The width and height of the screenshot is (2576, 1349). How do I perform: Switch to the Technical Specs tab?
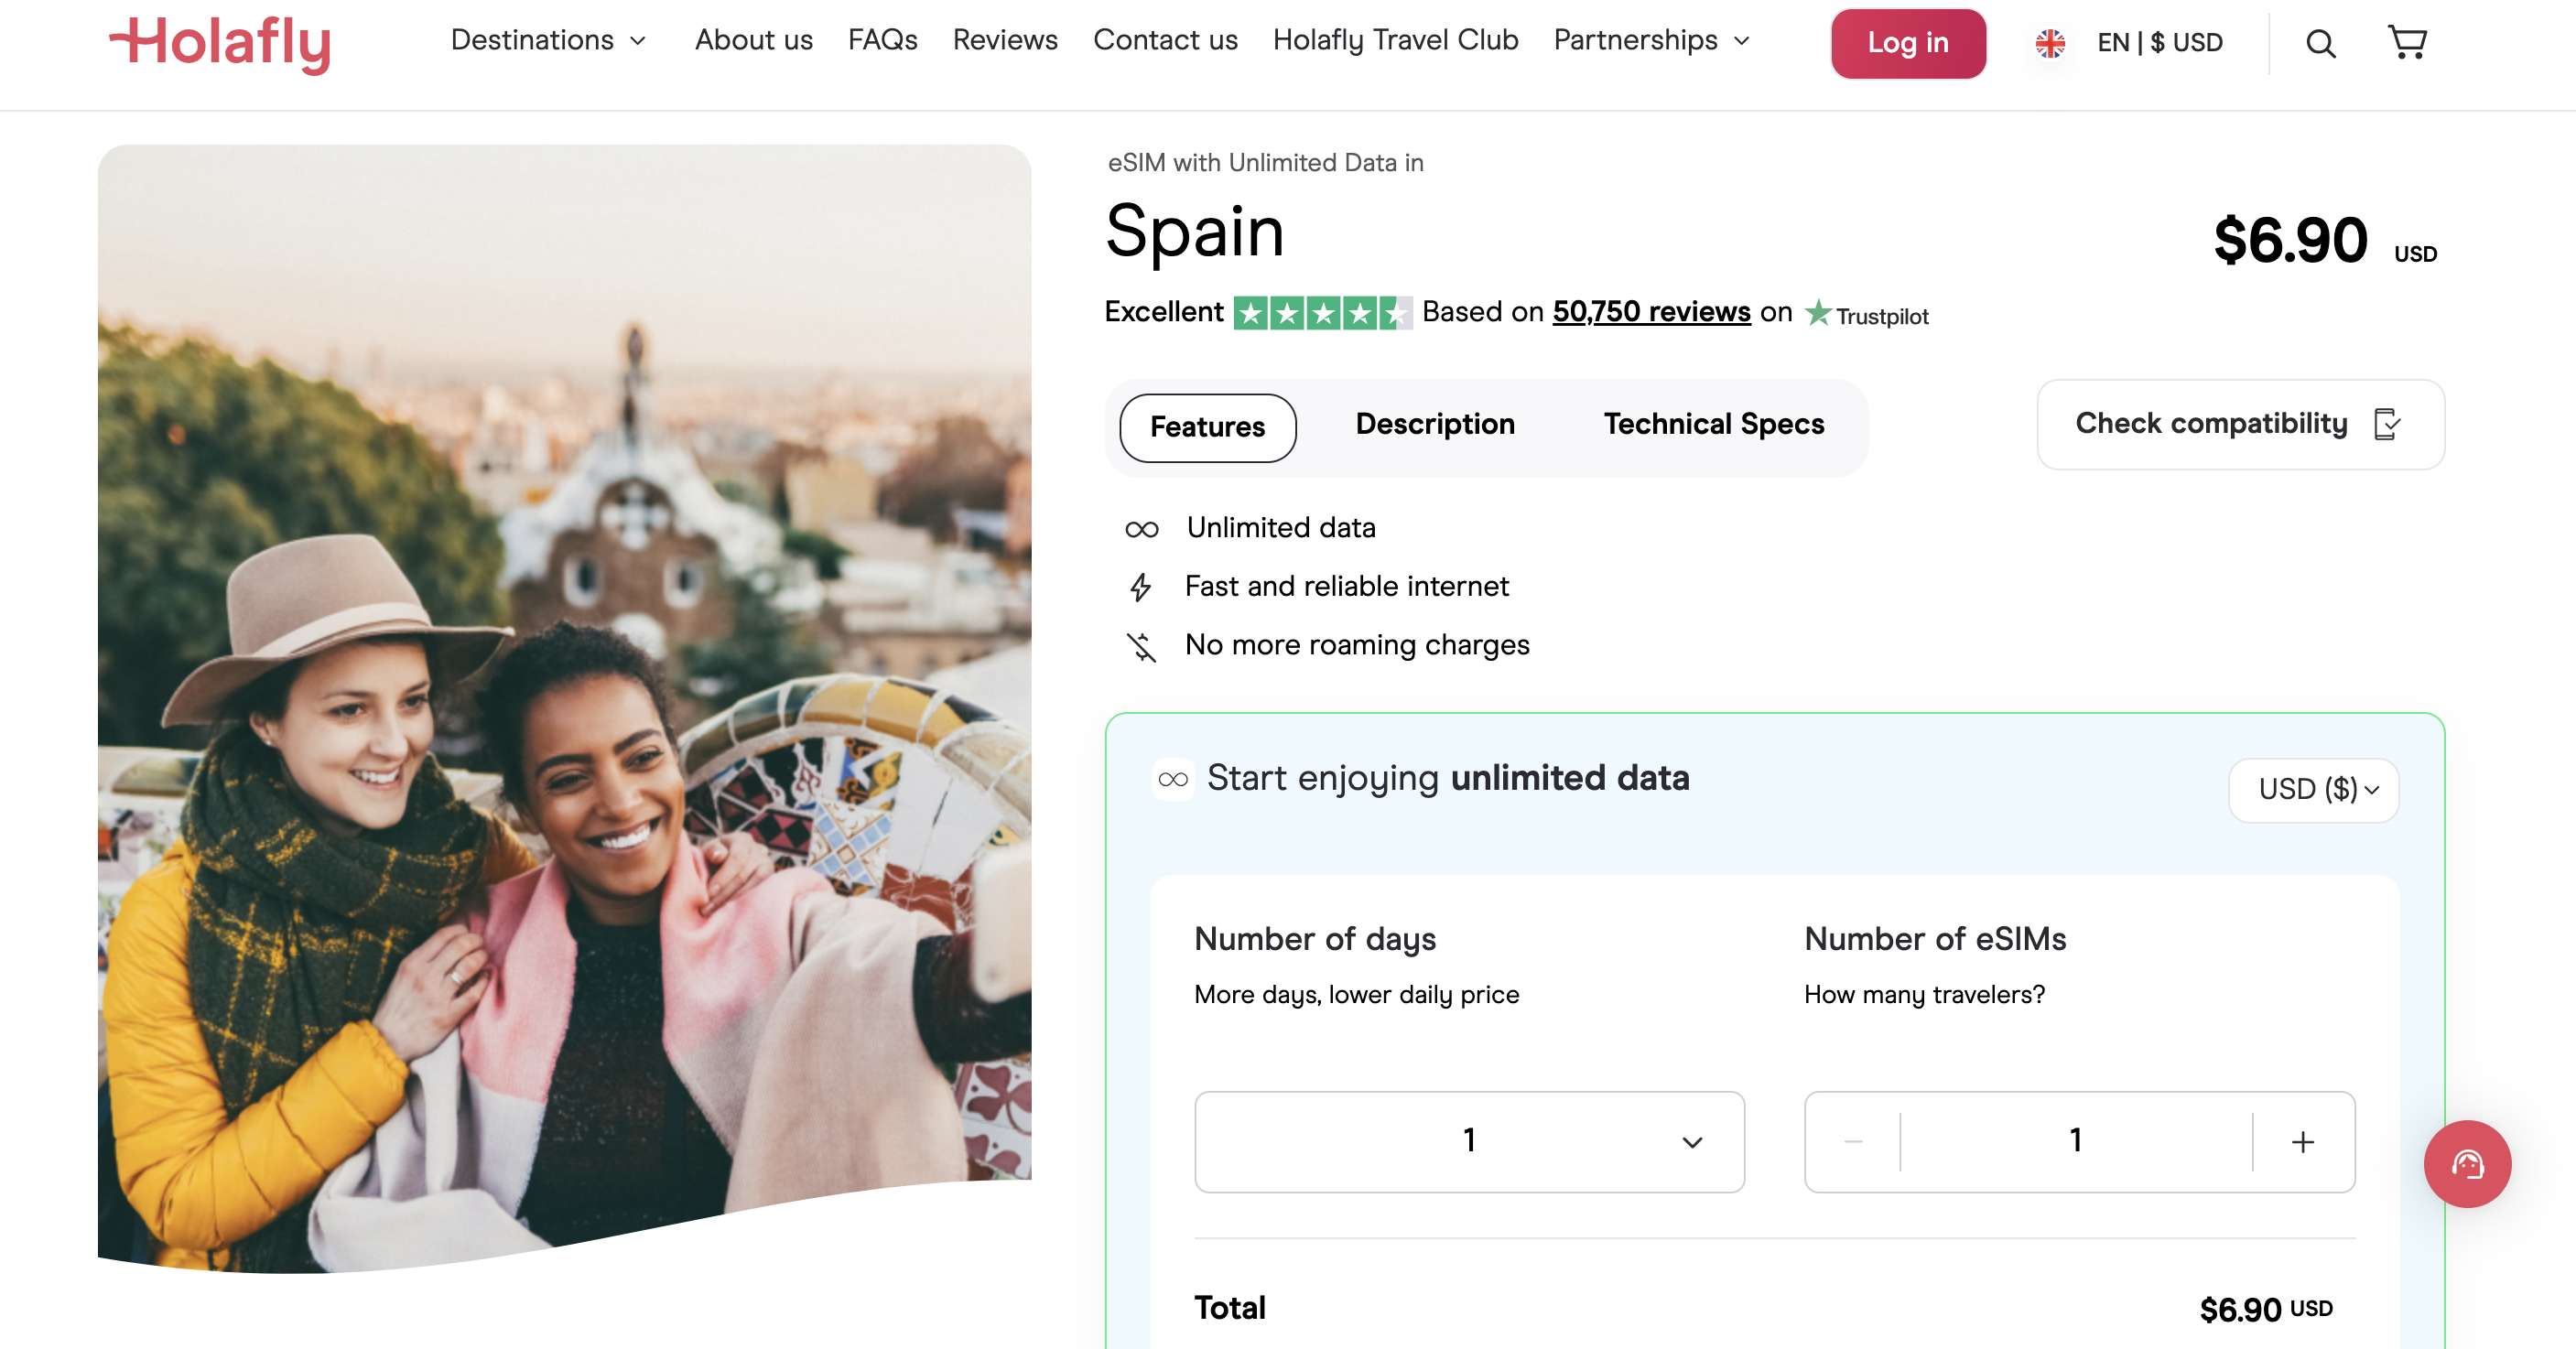[1713, 424]
